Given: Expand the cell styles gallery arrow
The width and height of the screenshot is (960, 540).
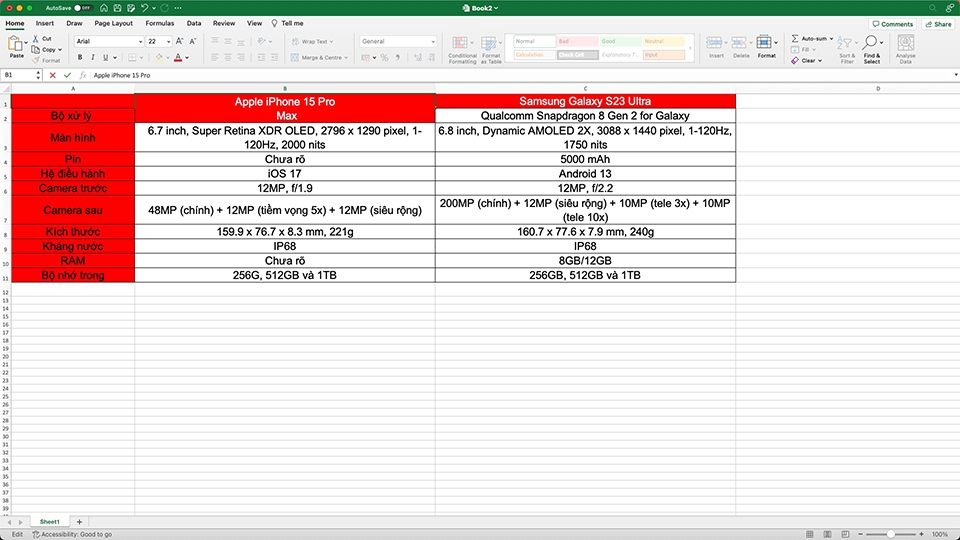Looking at the screenshot, I should [690, 48].
